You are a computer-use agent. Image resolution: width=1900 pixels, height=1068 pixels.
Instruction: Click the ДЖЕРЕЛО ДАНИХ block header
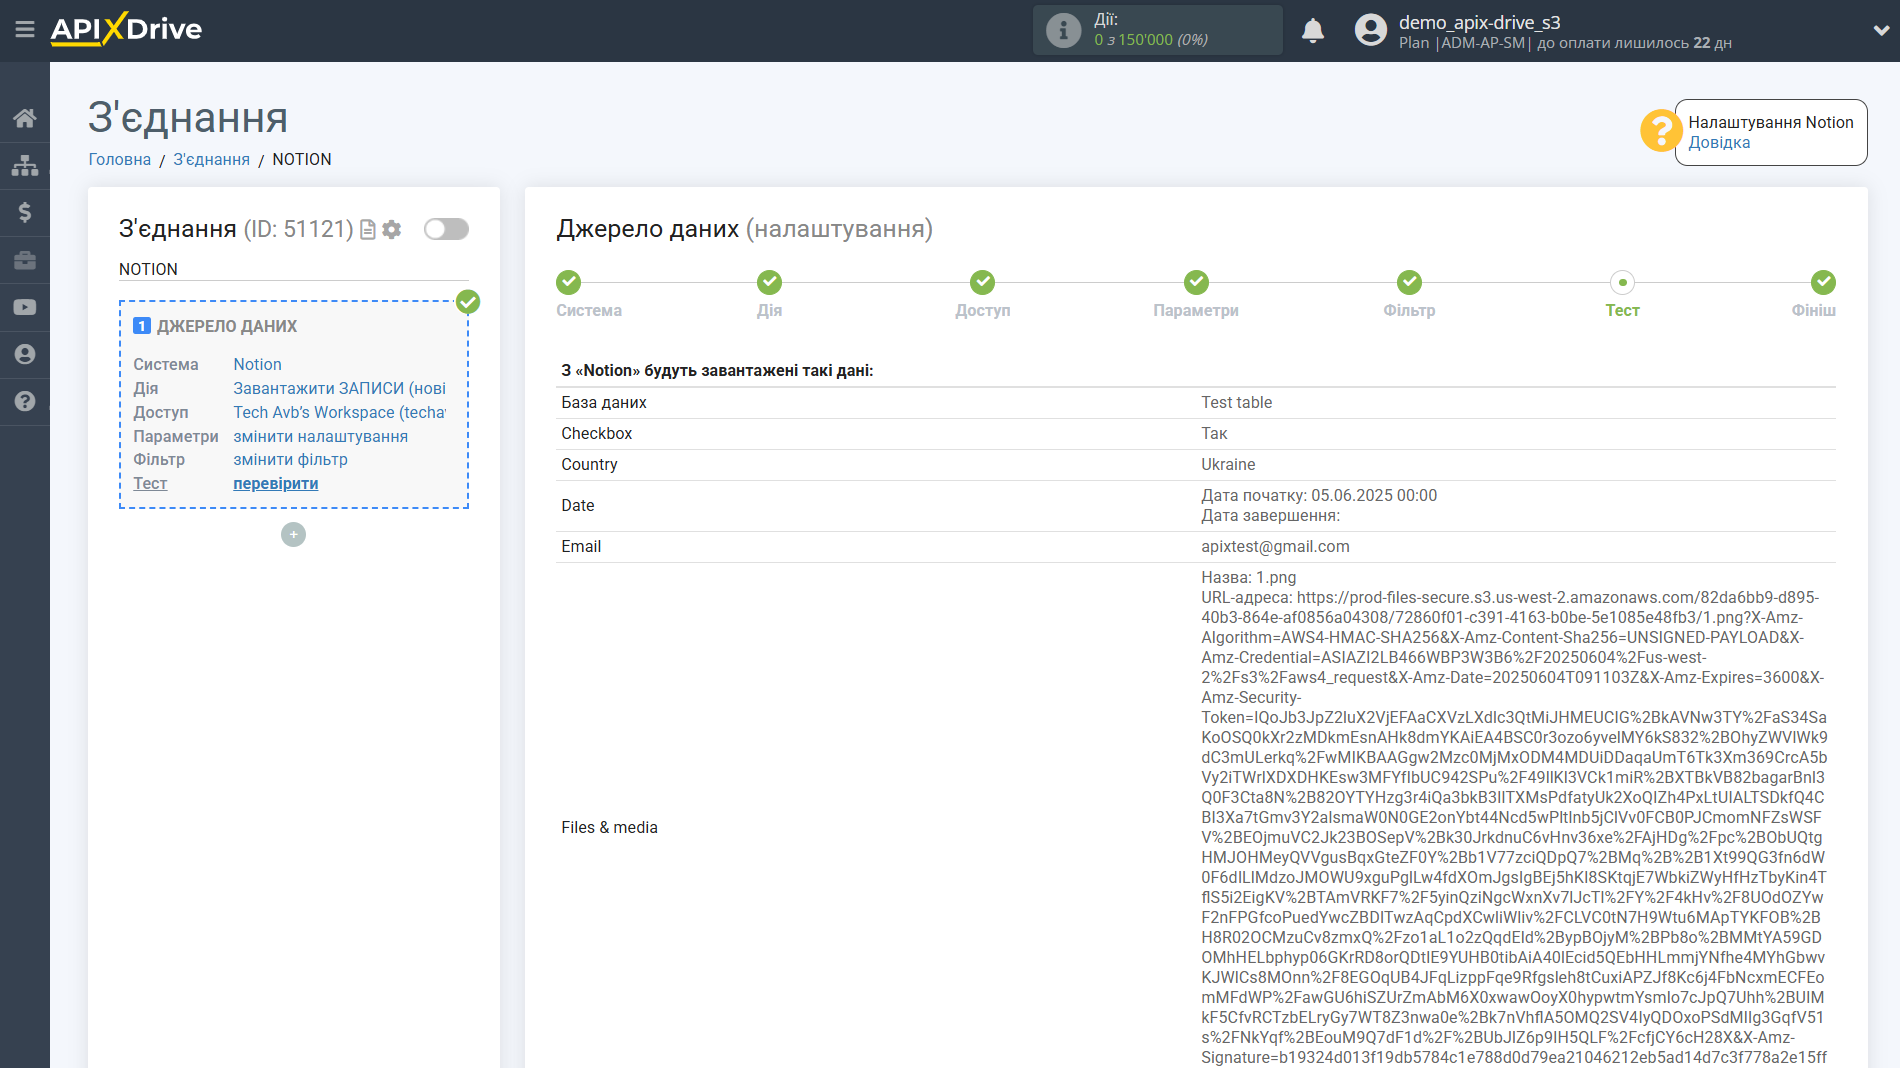(227, 326)
